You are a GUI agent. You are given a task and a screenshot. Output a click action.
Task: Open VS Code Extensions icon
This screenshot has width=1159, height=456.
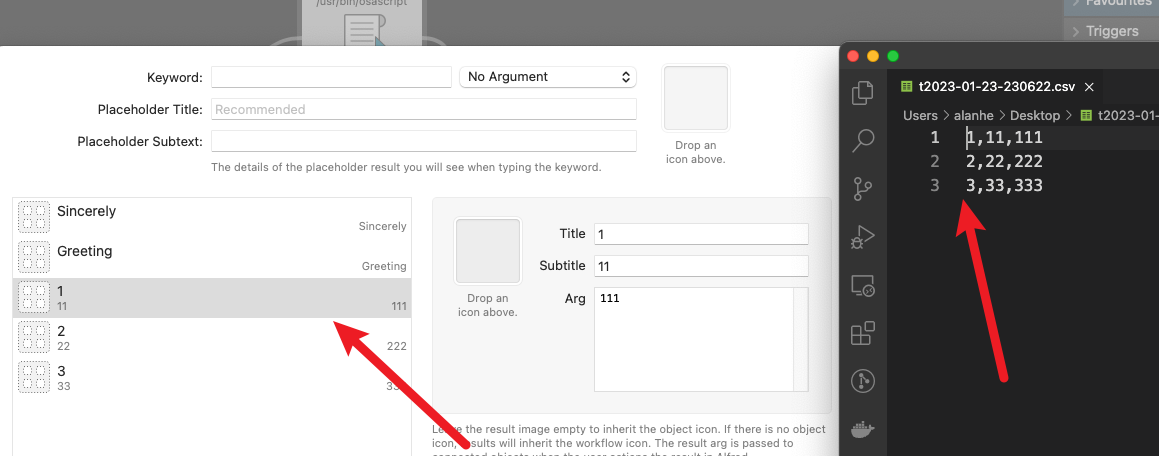tap(863, 333)
